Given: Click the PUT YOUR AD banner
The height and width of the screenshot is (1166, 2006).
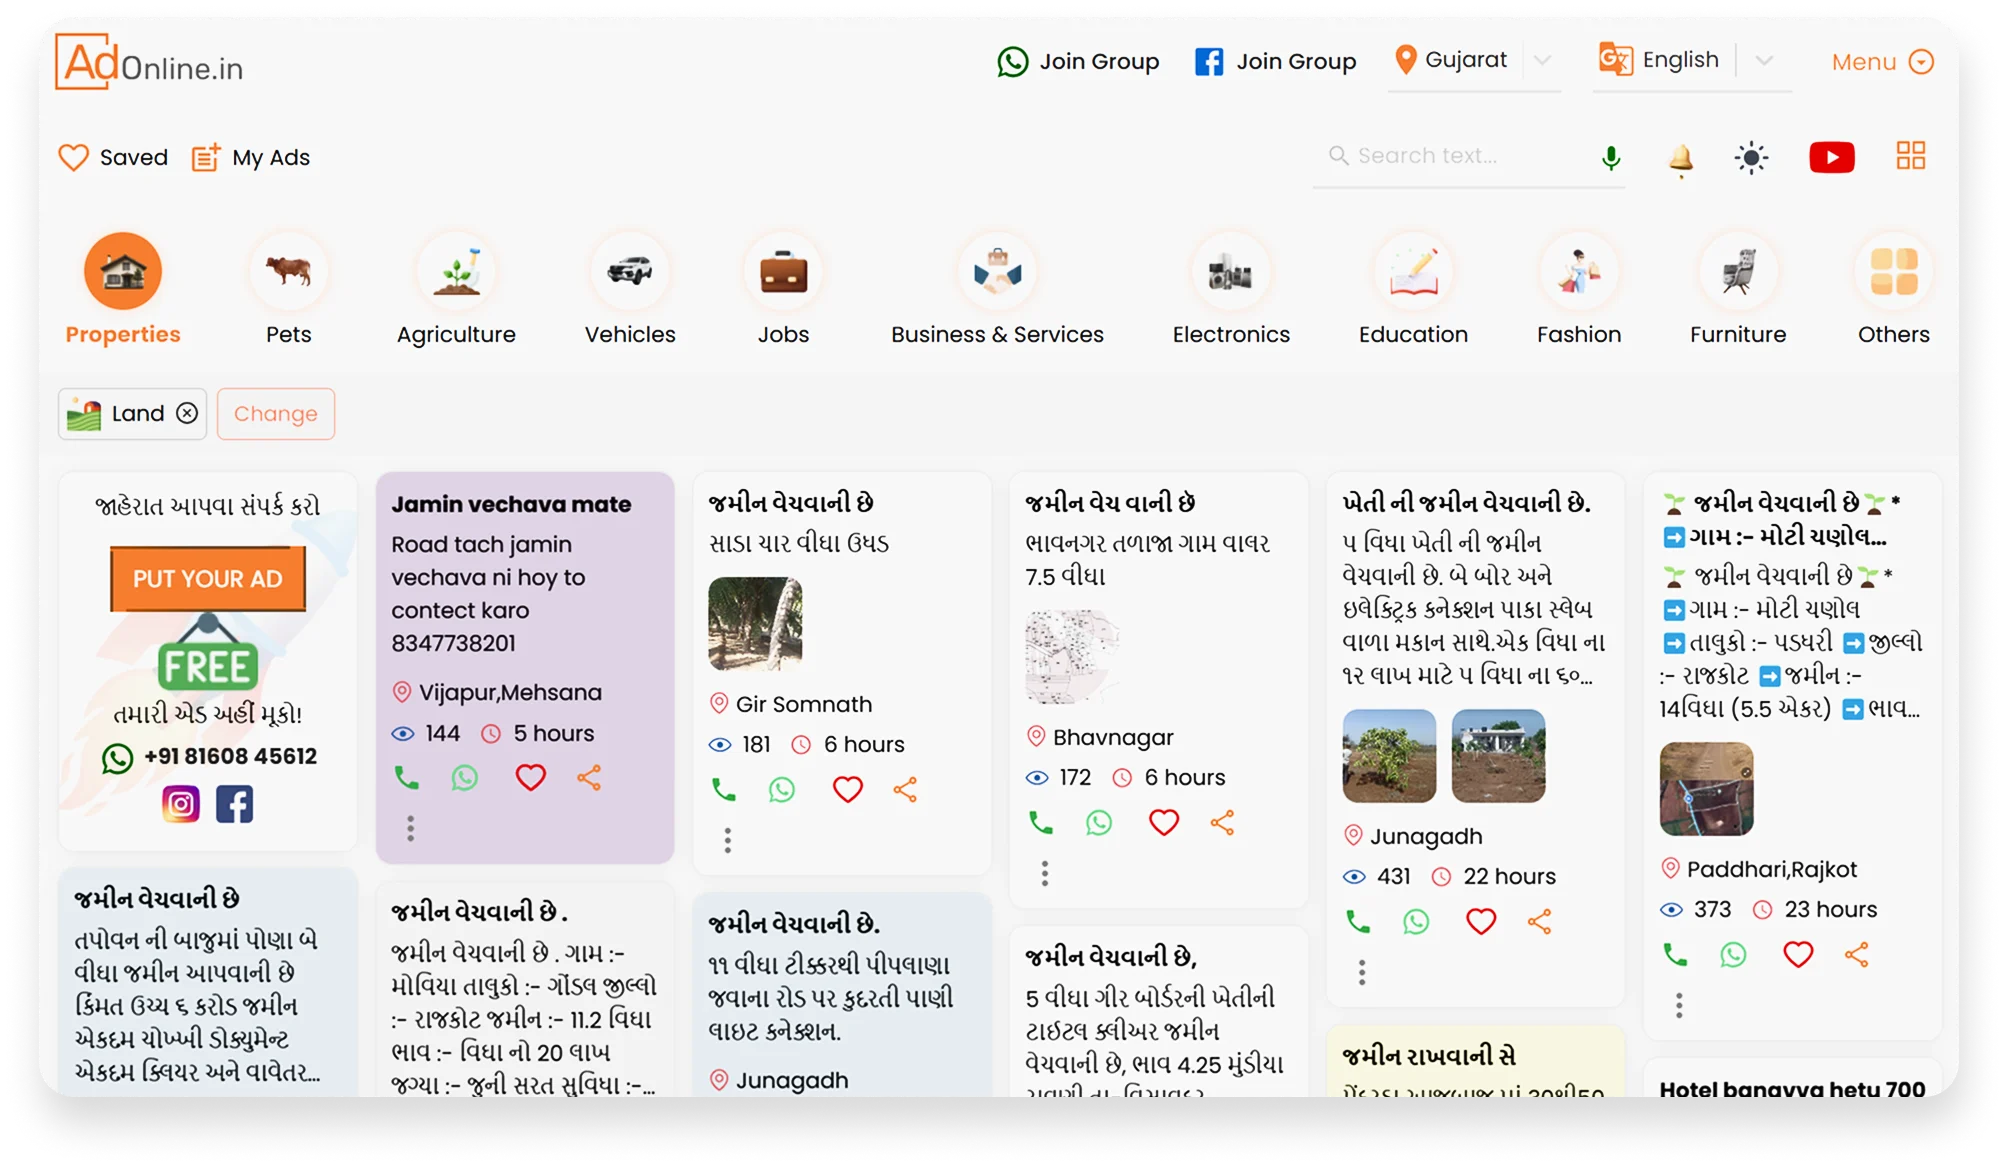Looking at the screenshot, I should (x=208, y=579).
